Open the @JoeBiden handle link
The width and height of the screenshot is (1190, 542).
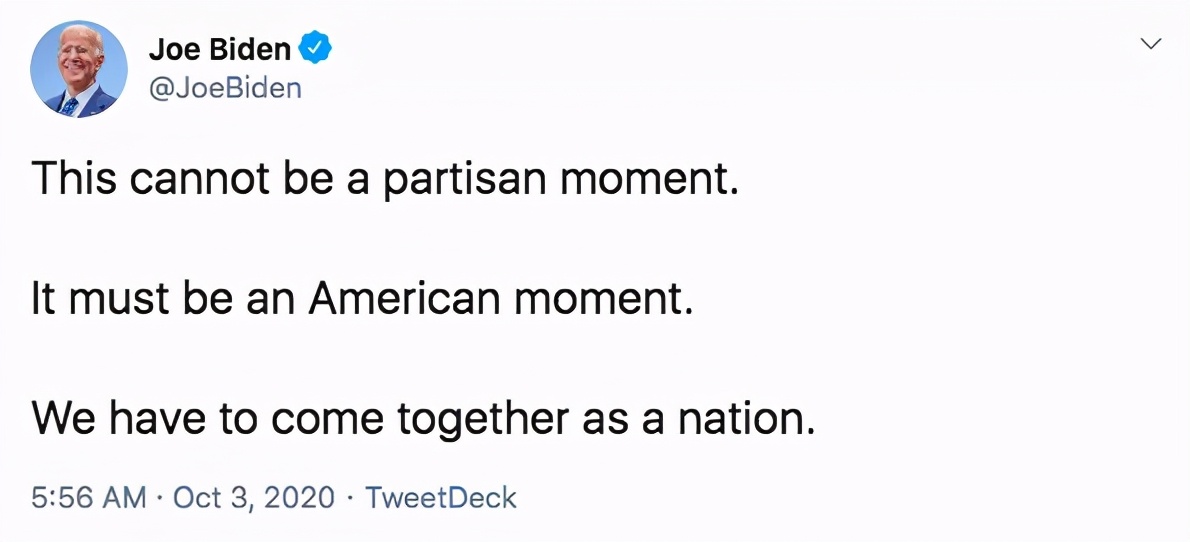click(x=225, y=88)
